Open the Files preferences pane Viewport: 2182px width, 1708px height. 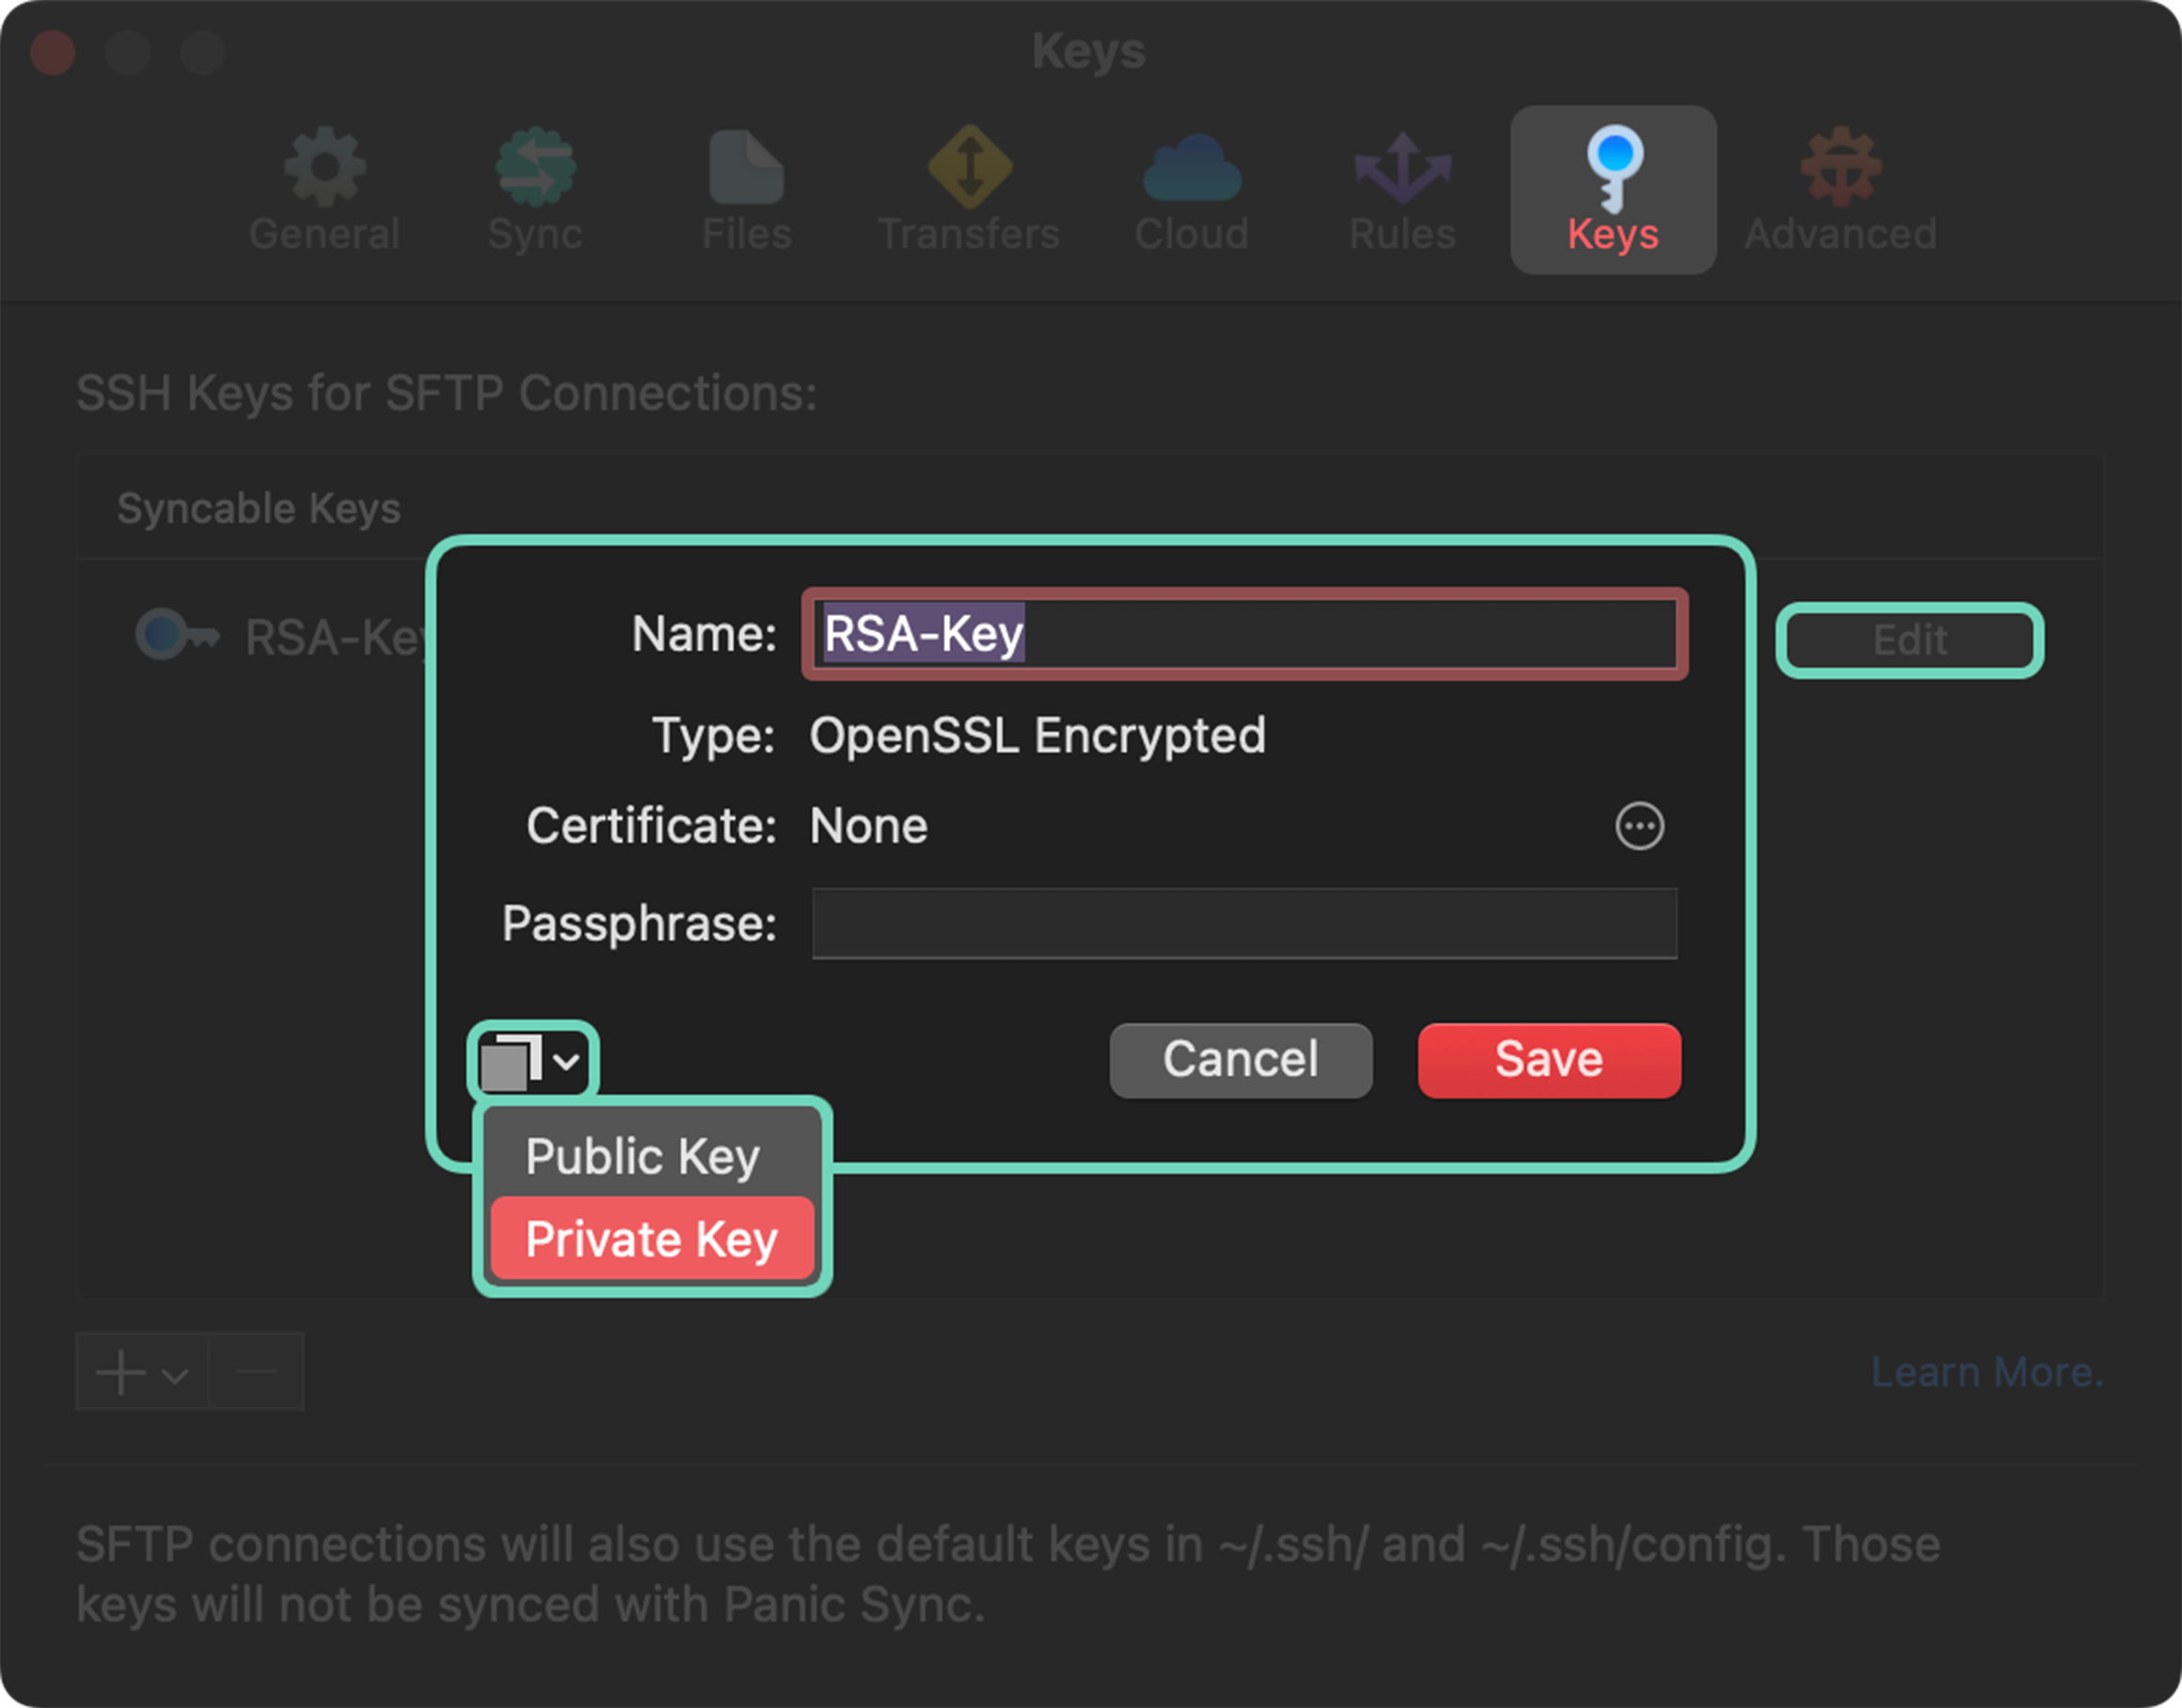coord(746,190)
